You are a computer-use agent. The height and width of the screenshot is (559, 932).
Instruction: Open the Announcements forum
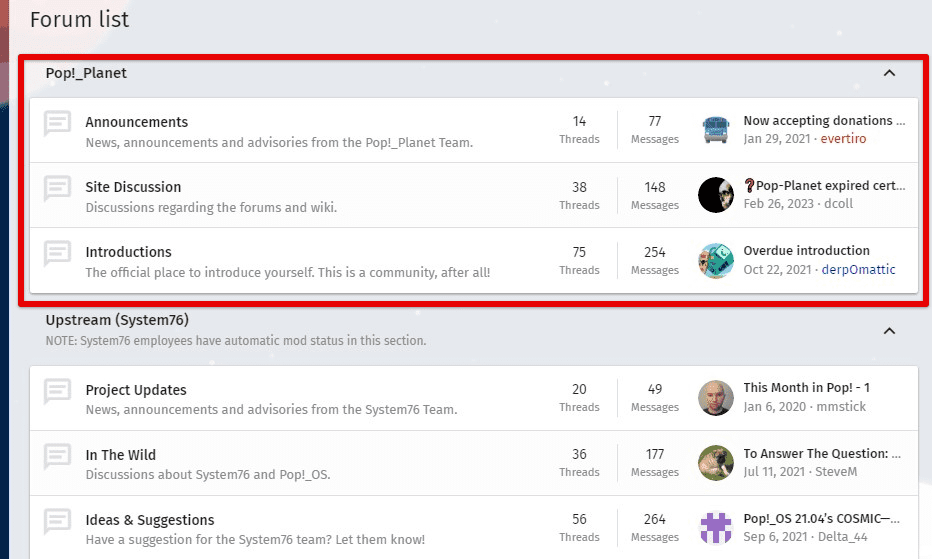[x=137, y=122]
